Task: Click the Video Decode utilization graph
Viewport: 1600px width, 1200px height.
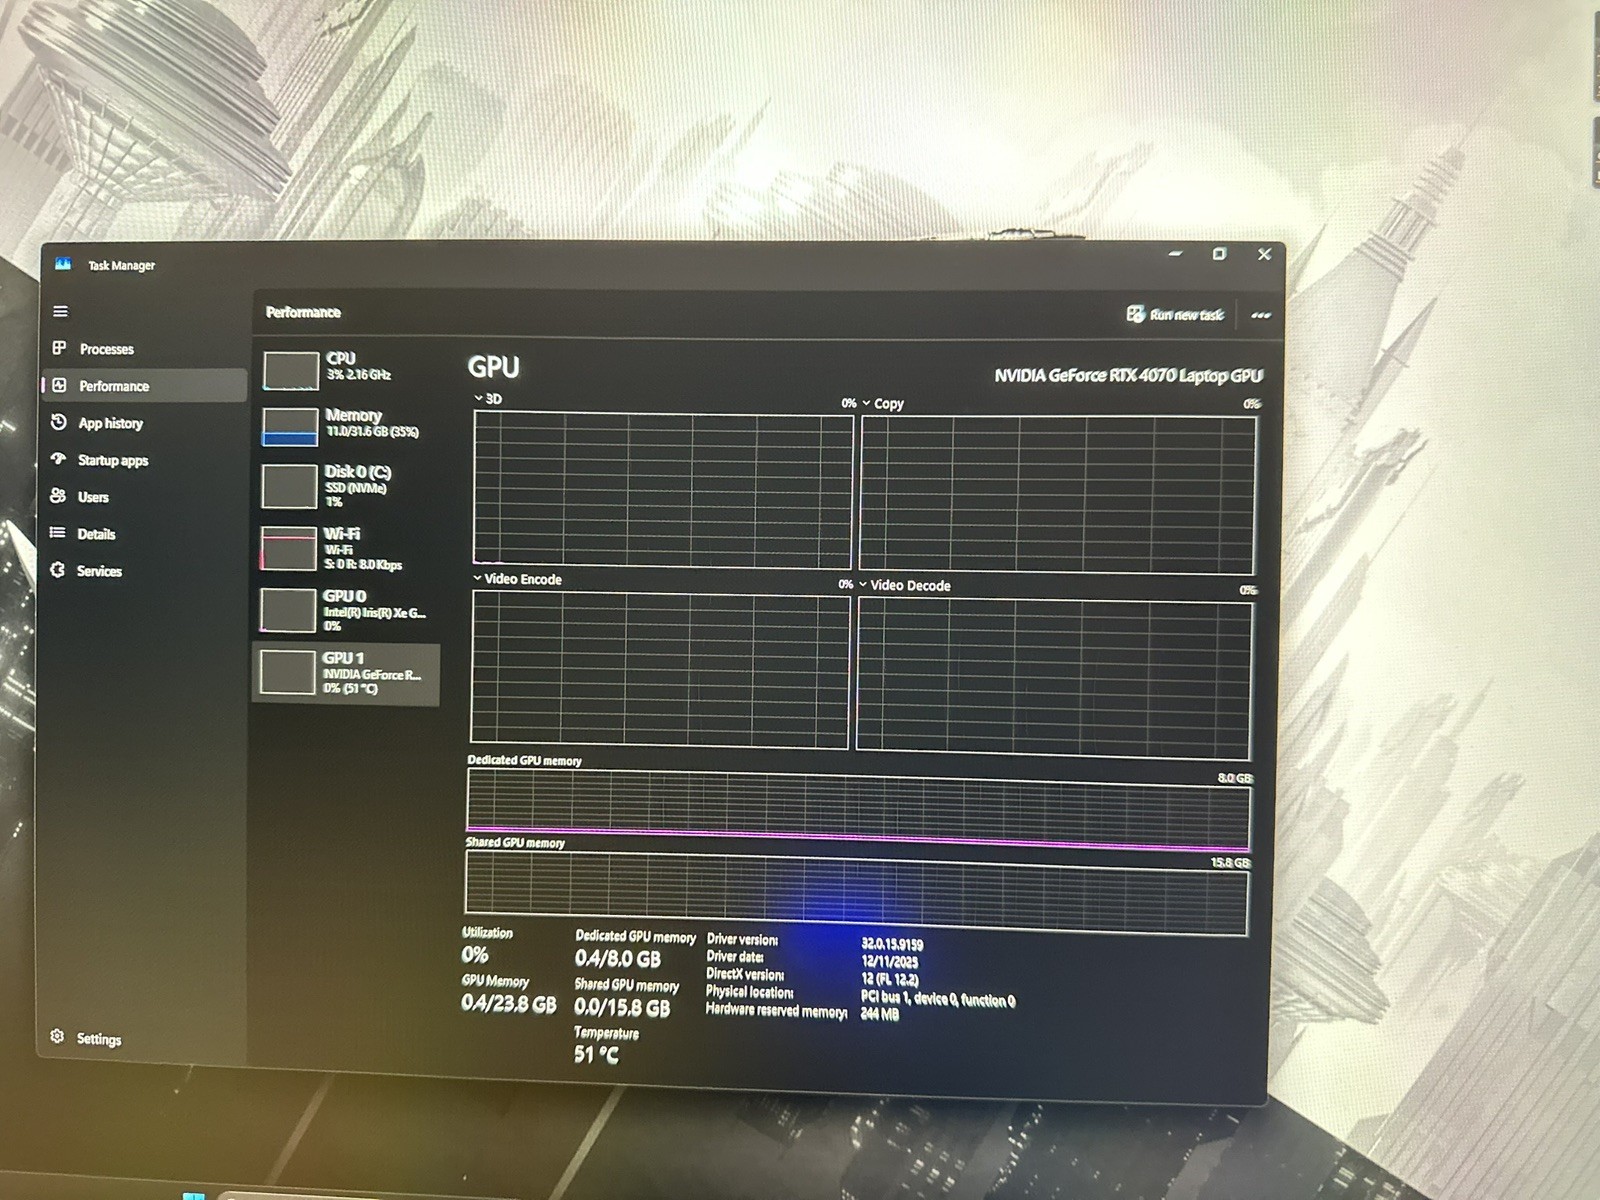Action: (x=1054, y=678)
